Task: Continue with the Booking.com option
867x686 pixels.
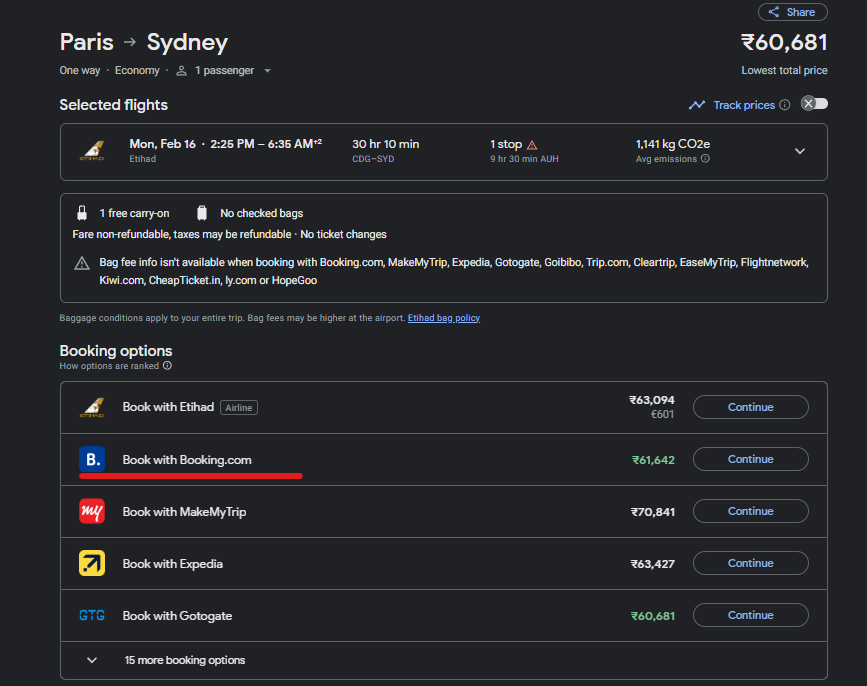Action: pyautogui.click(x=750, y=459)
